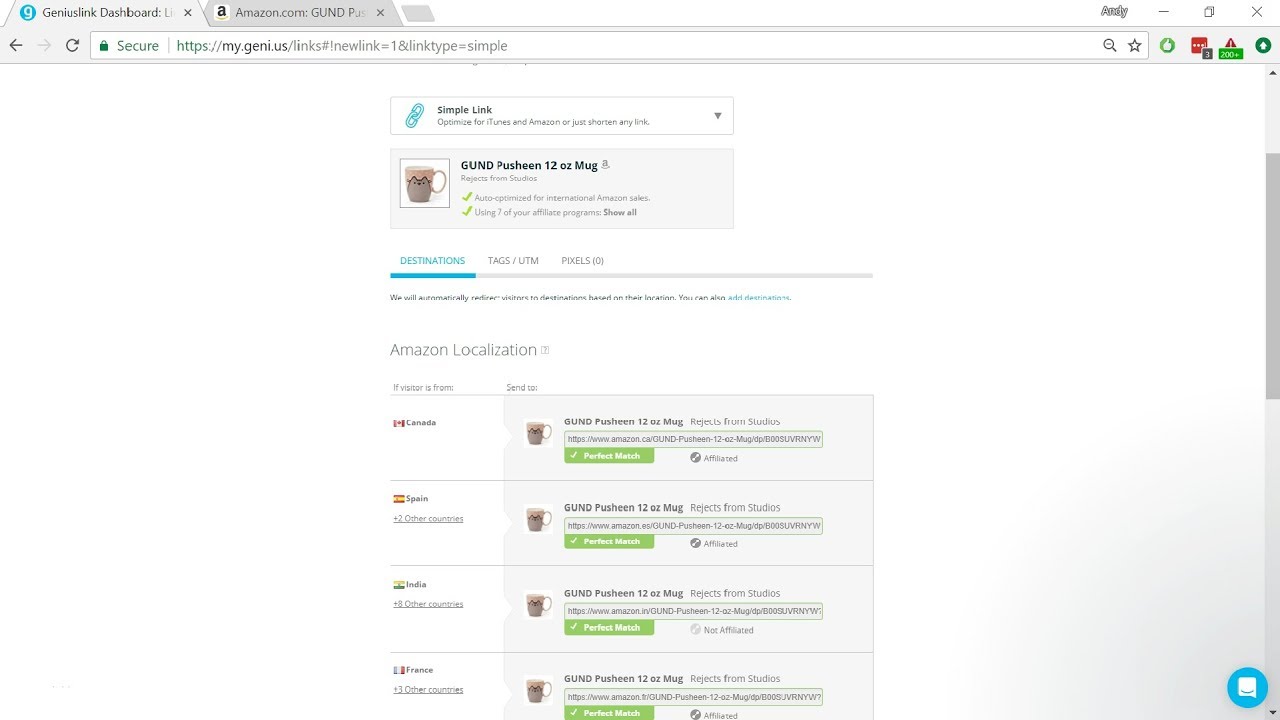Screen dimensions: 1280x720
Task: Click Perfect Match badge in France row
Action: tap(609, 713)
